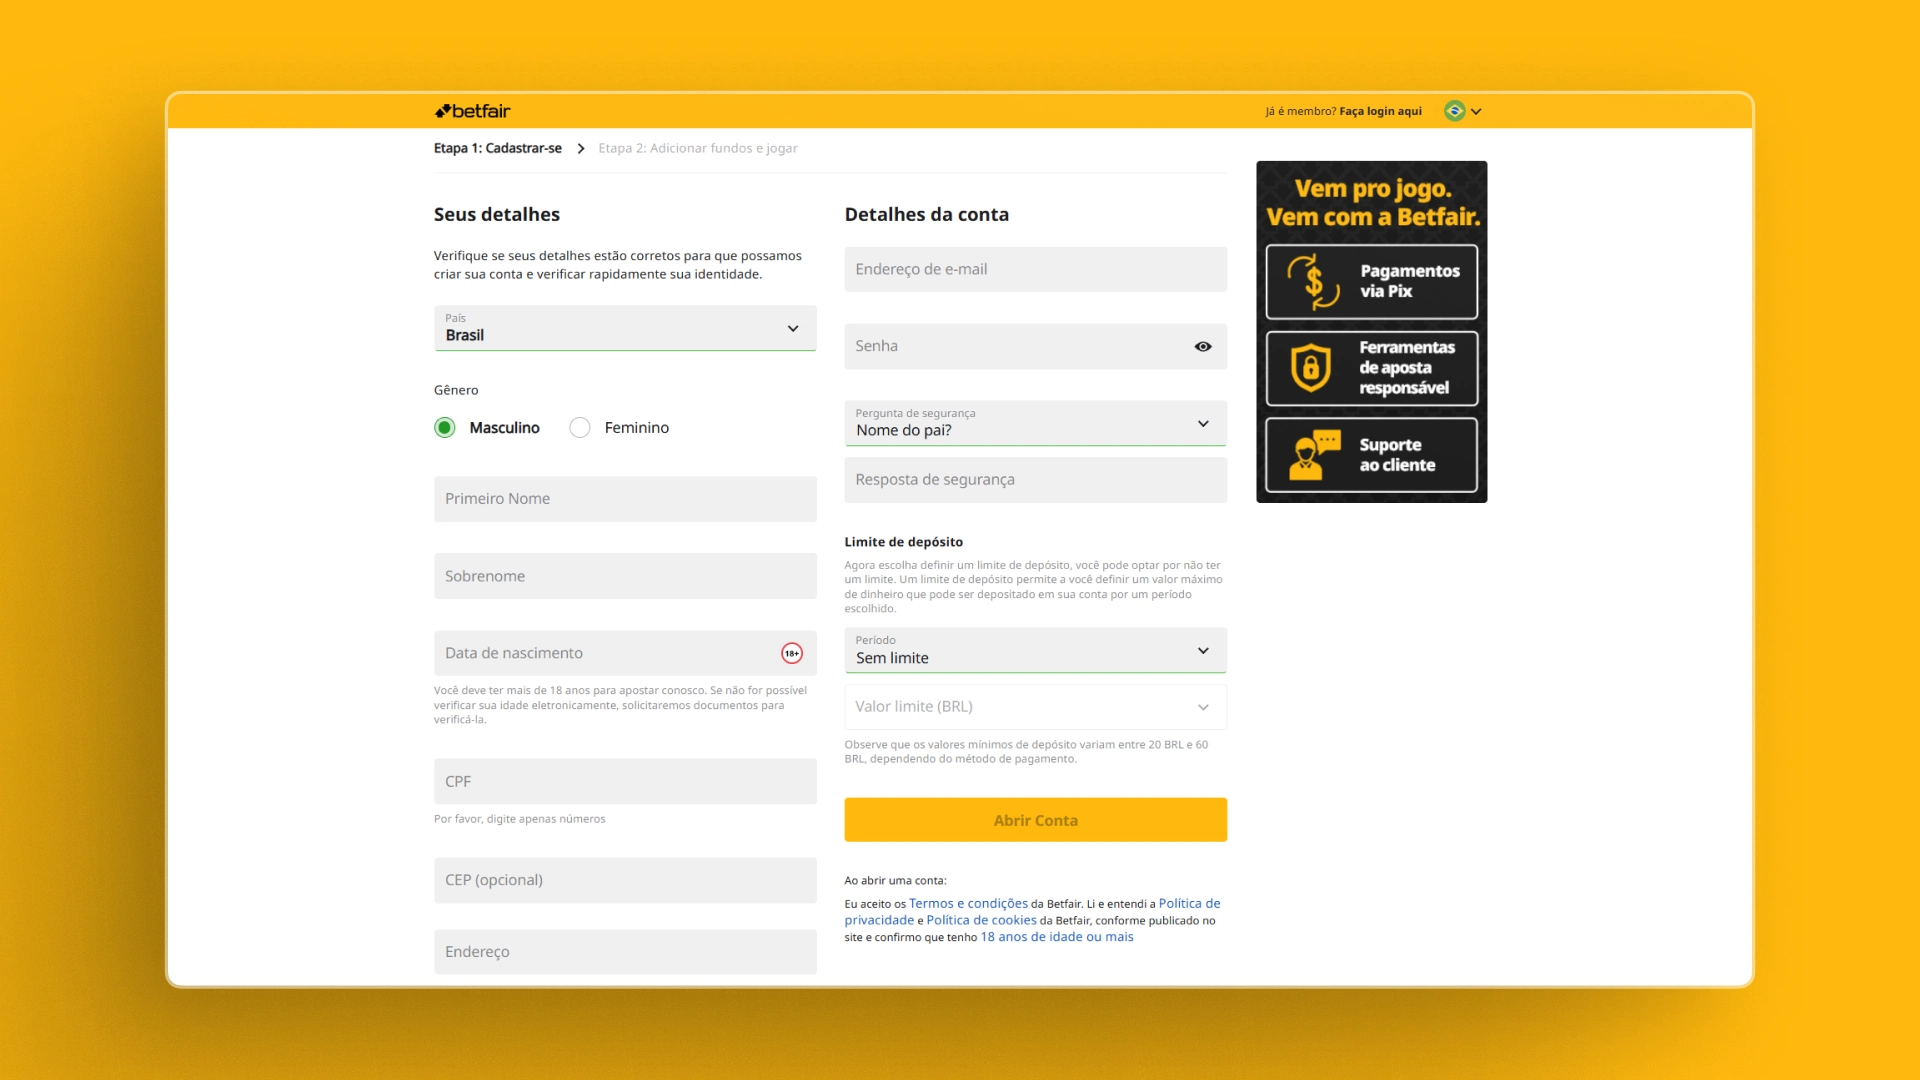1920x1080 pixels.
Task: Select Etapa 1: Cadastrar-se step
Action: pos(498,148)
